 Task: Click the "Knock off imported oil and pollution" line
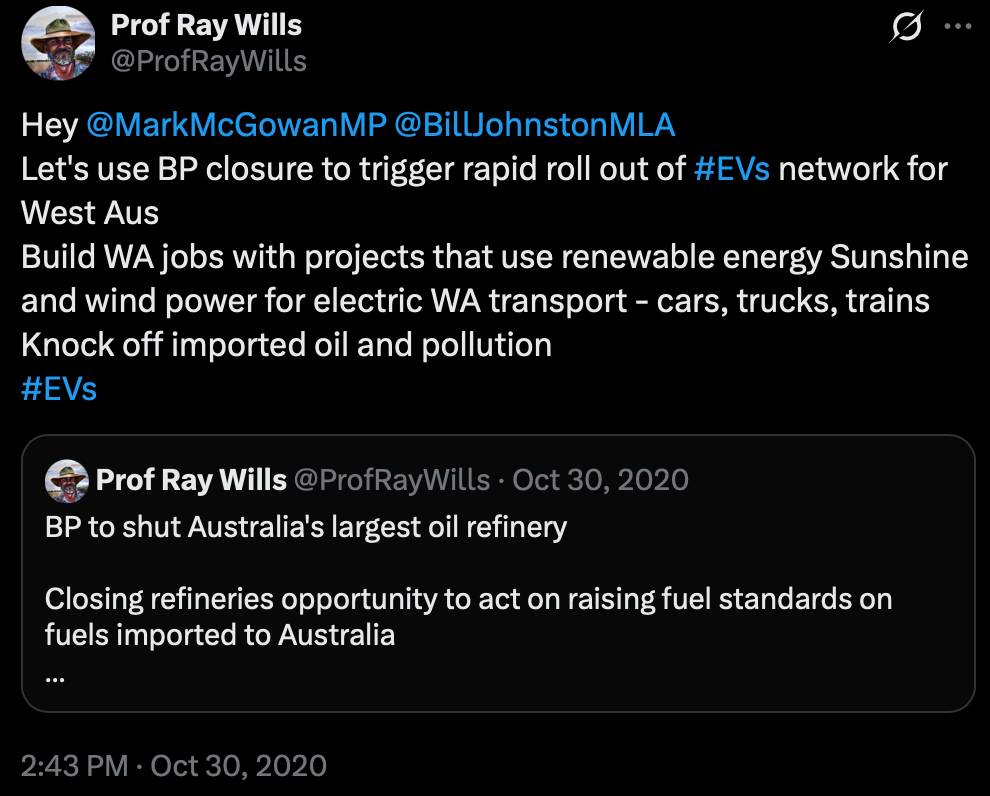[x=286, y=345]
